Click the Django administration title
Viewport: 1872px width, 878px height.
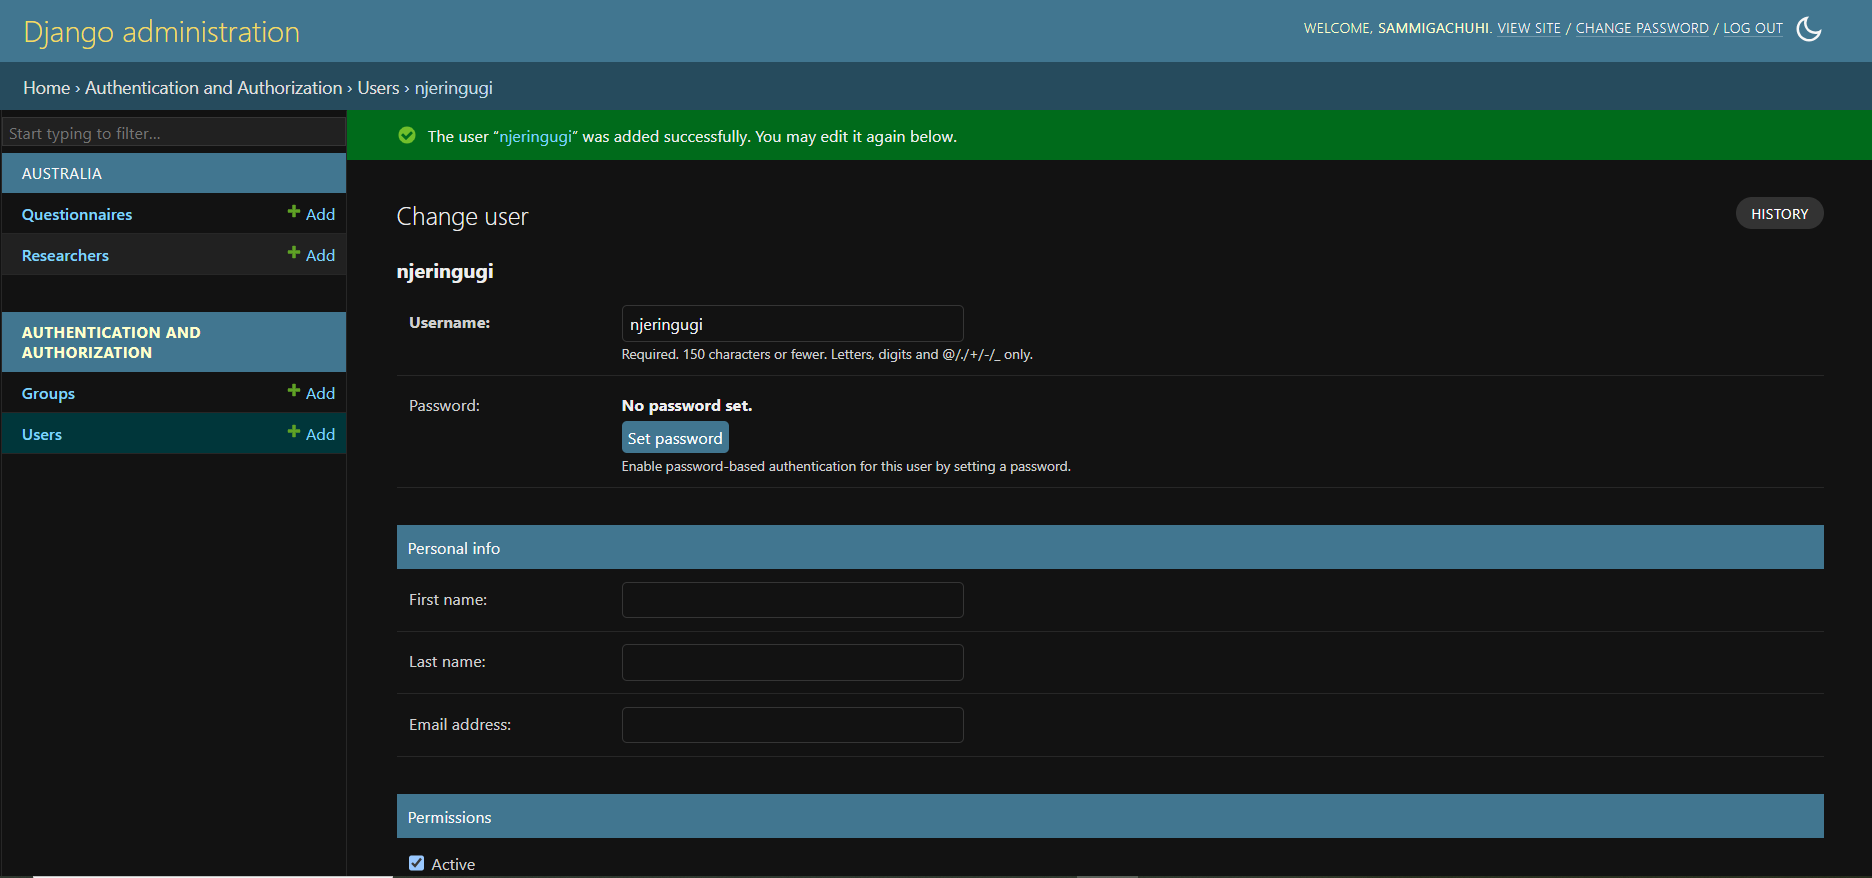(161, 32)
